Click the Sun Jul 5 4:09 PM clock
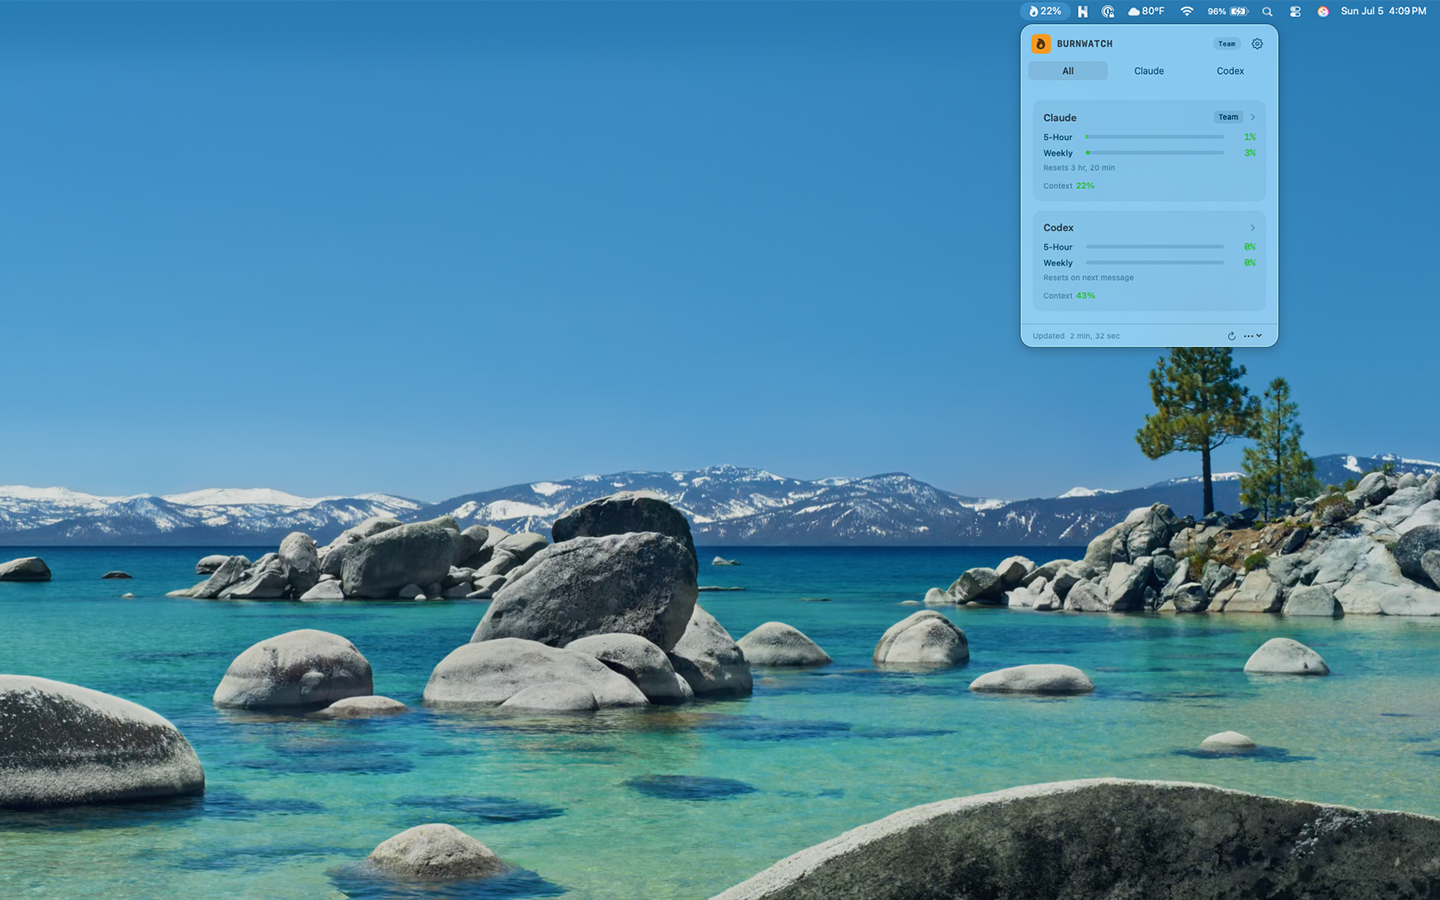This screenshot has height=900, width=1440. [x=1383, y=11]
